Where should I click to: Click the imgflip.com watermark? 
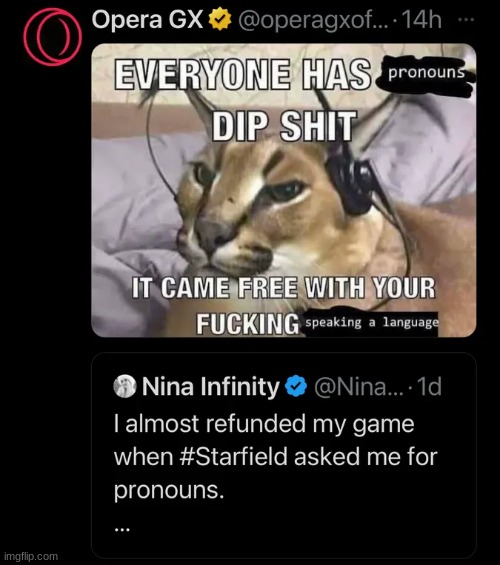pyautogui.click(x=31, y=556)
